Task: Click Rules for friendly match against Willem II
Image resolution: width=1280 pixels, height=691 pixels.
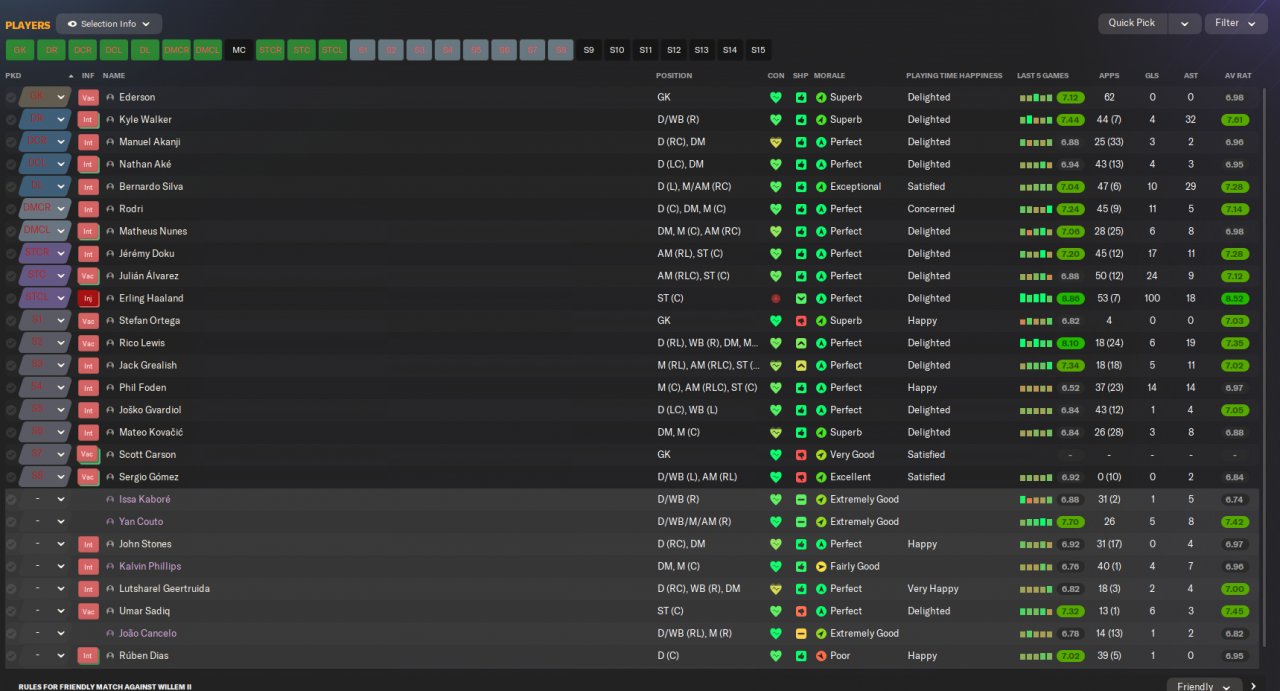Action: point(105,687)
